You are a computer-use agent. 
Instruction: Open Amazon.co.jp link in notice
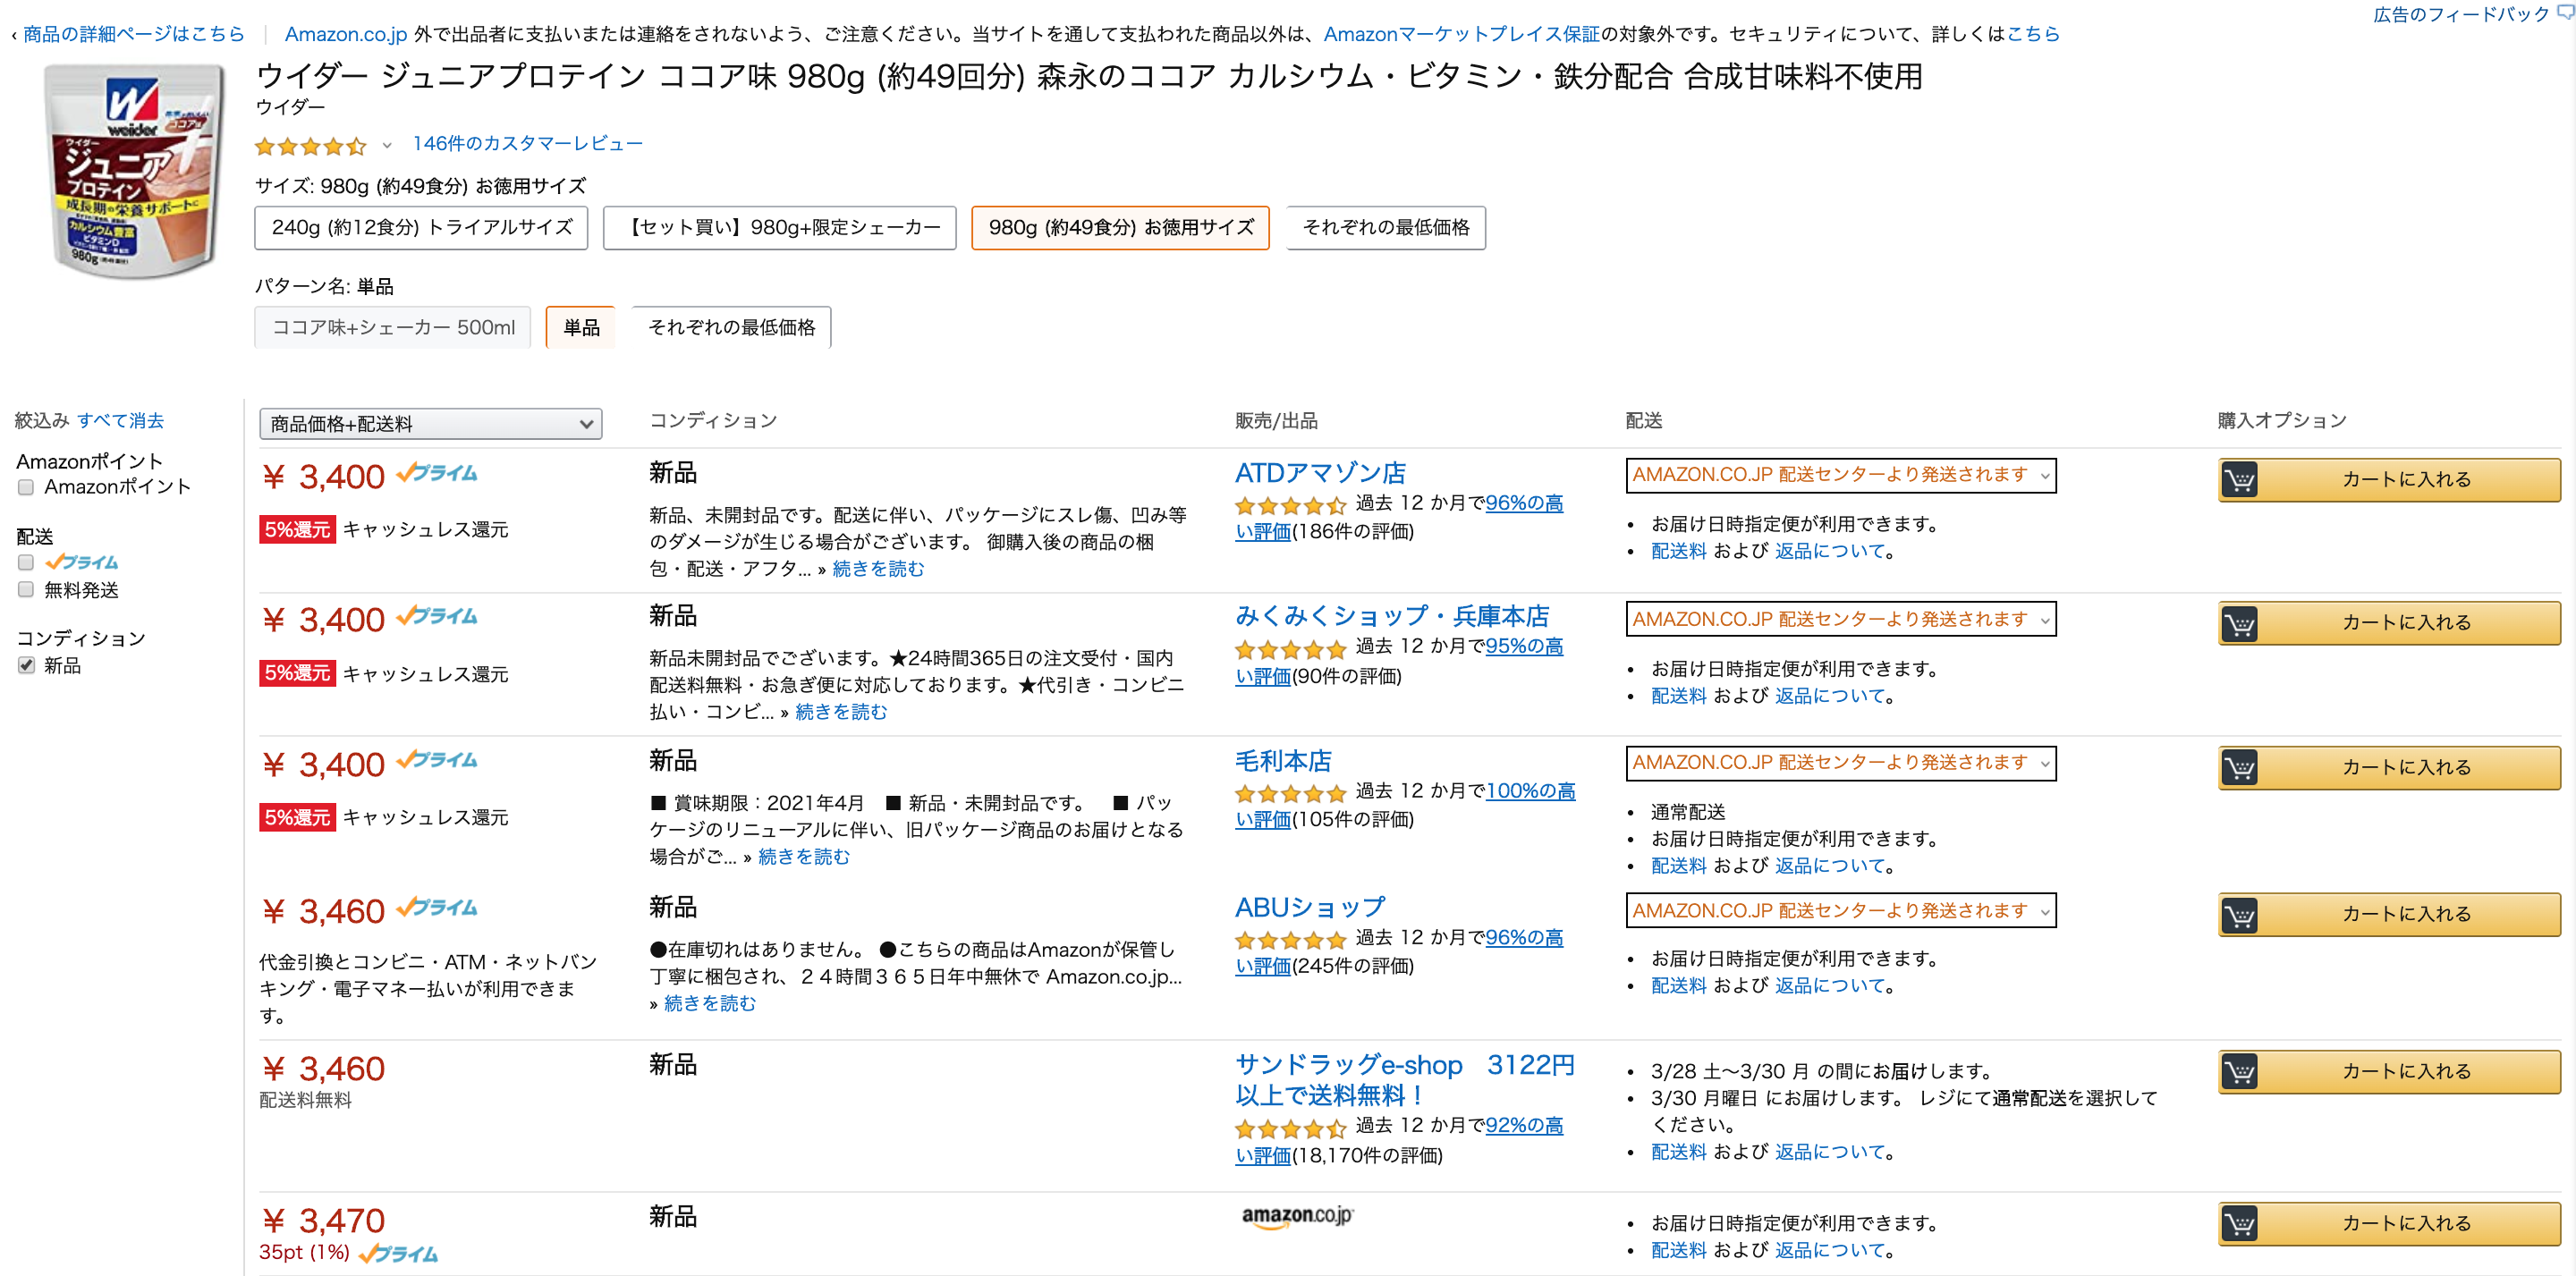point(346,34)
